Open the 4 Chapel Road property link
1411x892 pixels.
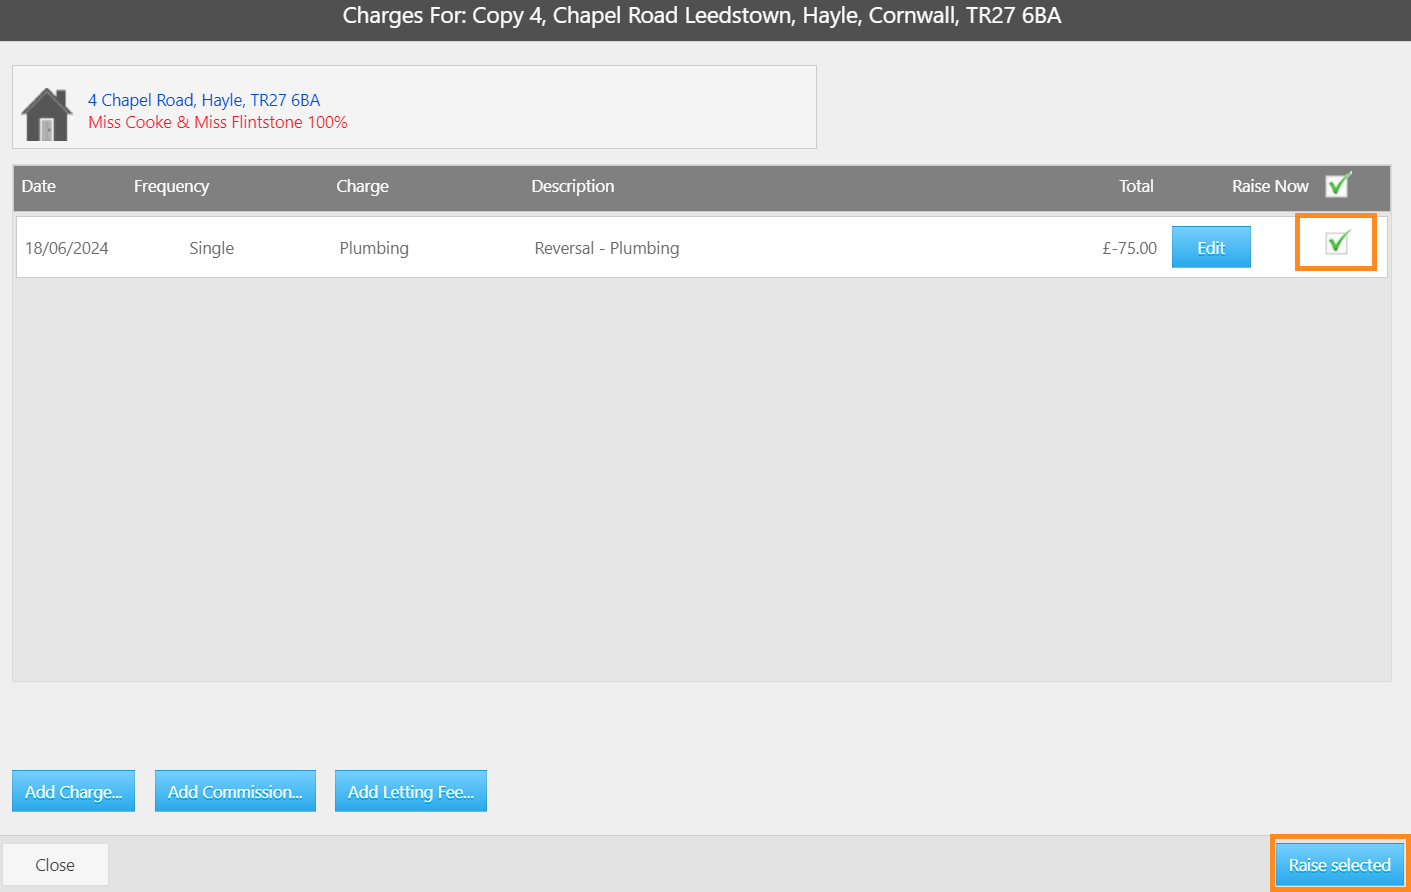click(x=204, y=100)
